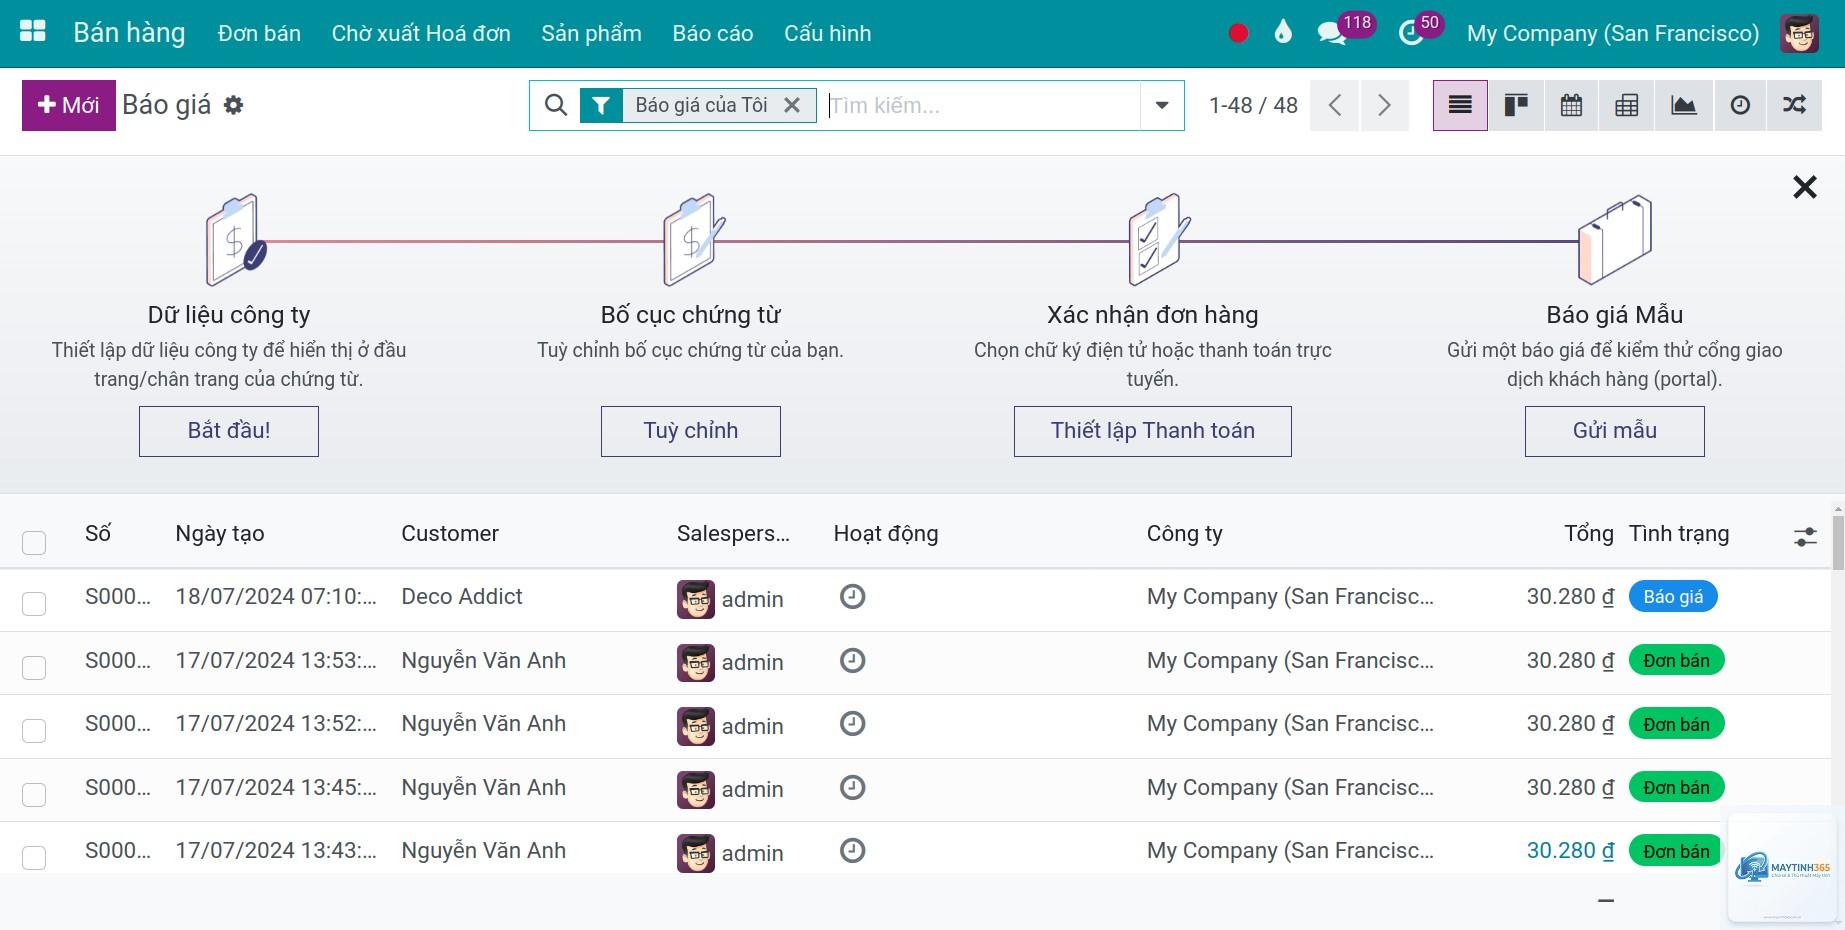Screen dimensions: 1845x930
Task: Check the Deco Addict row checkbox
Action: [x=34, y=603]
